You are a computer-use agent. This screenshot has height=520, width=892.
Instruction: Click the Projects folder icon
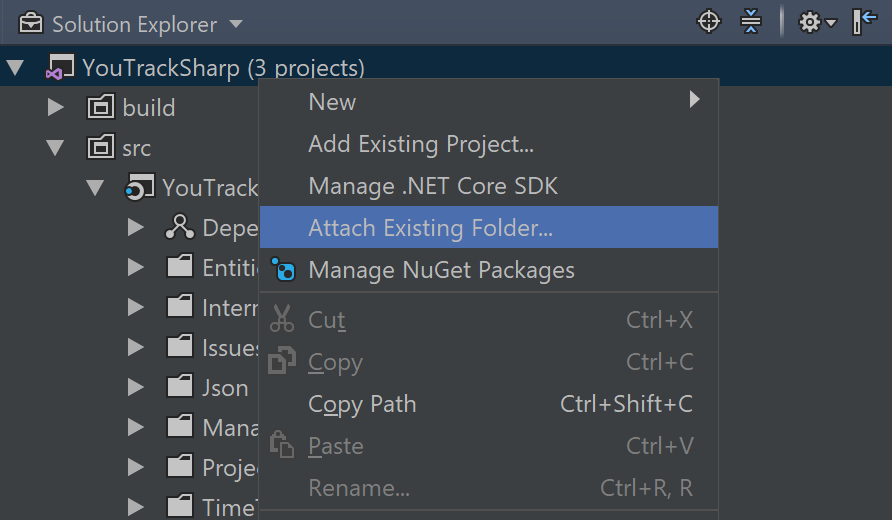(x=180, y=465)
